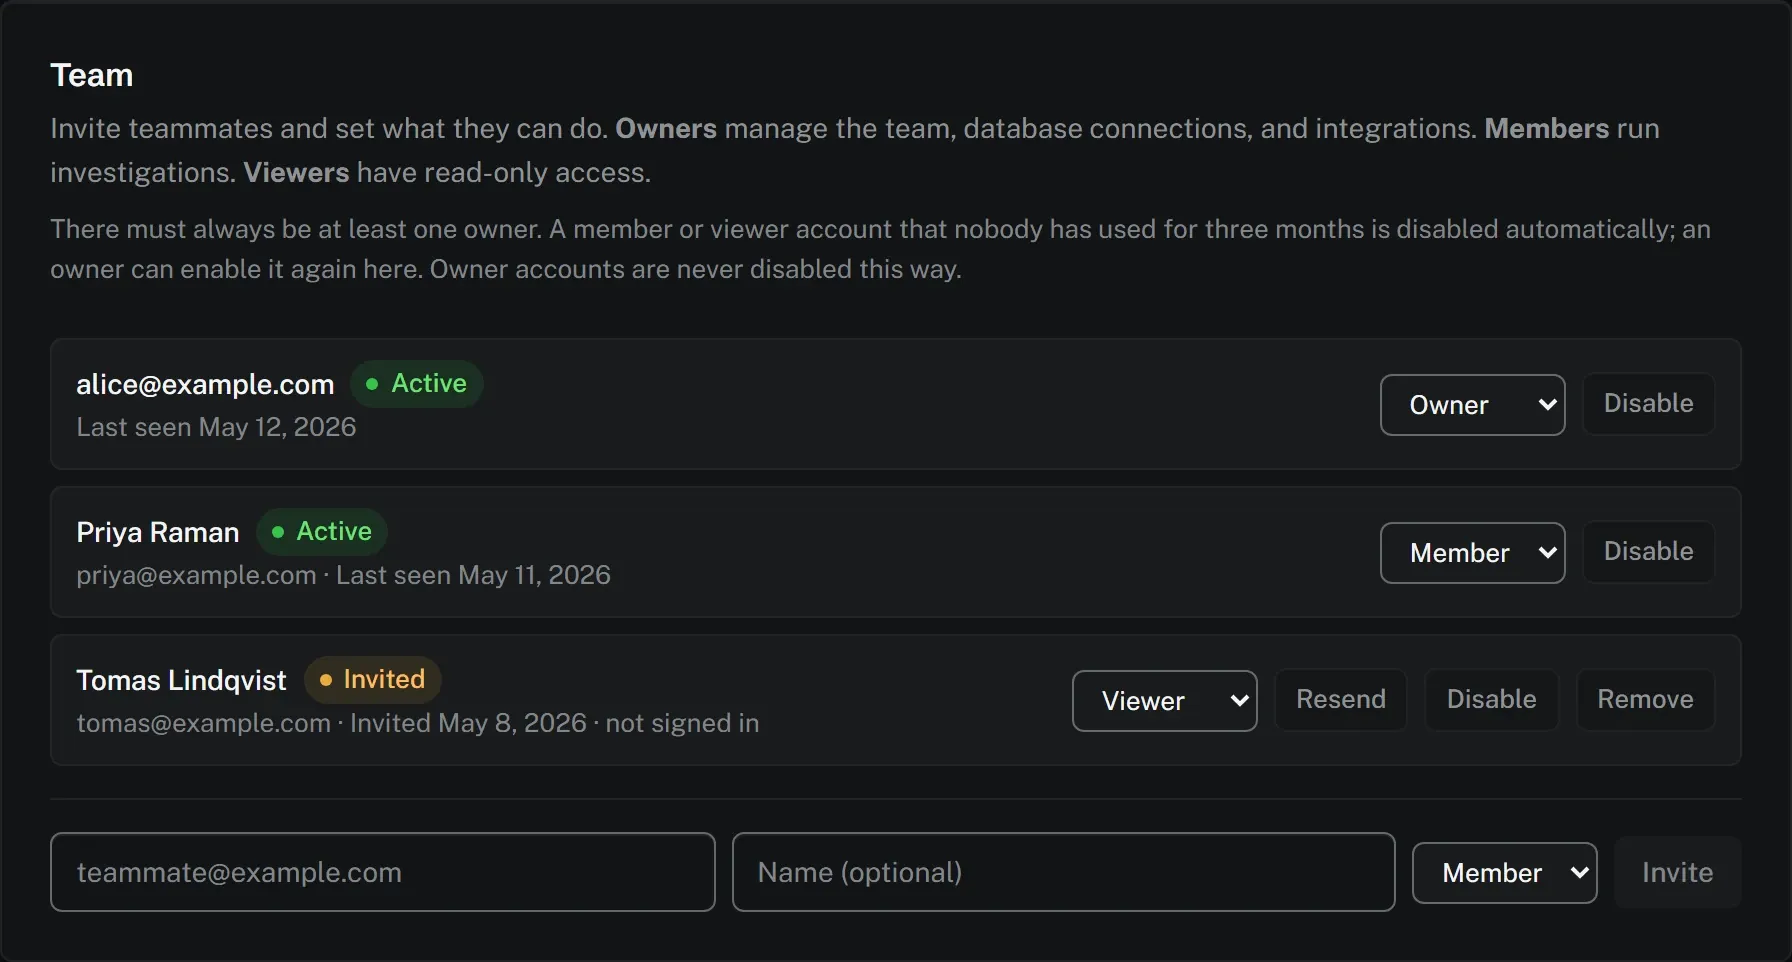Click the "Last seen May 12, 2026" text

[216, 427]
